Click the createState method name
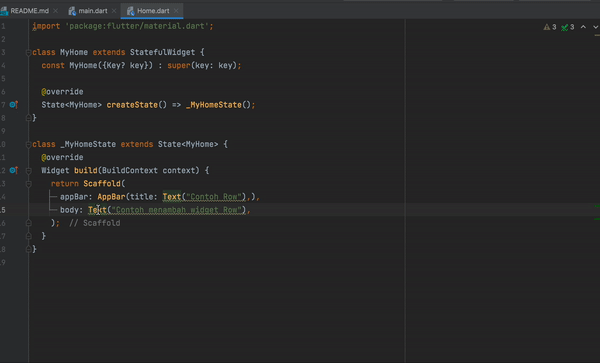This screenshot has width=600, height=363. (132, 105)
